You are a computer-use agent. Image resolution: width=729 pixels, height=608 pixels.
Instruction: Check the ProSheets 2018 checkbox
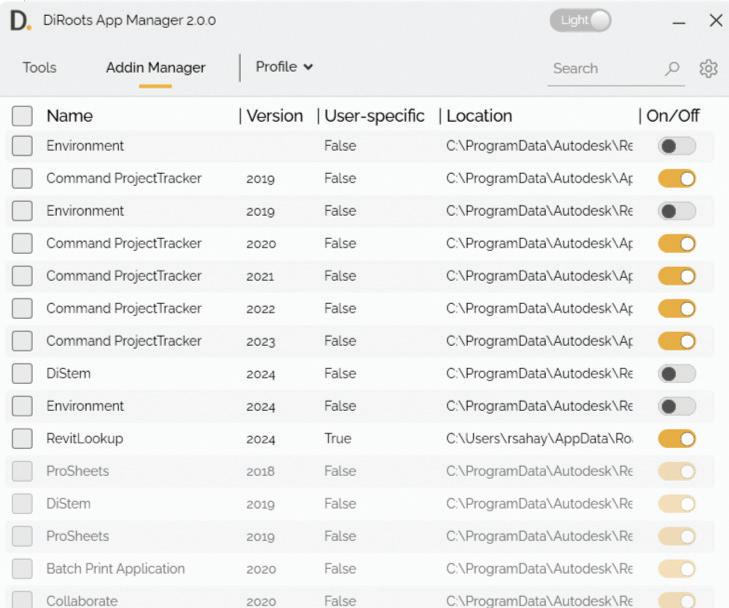click(22, 471)
